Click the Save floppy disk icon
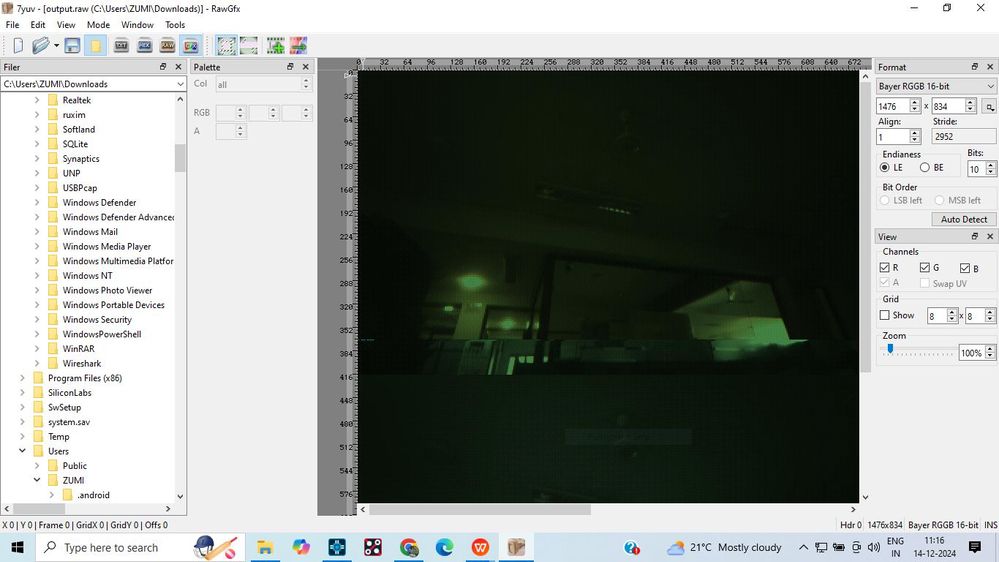 click(73, 45)
